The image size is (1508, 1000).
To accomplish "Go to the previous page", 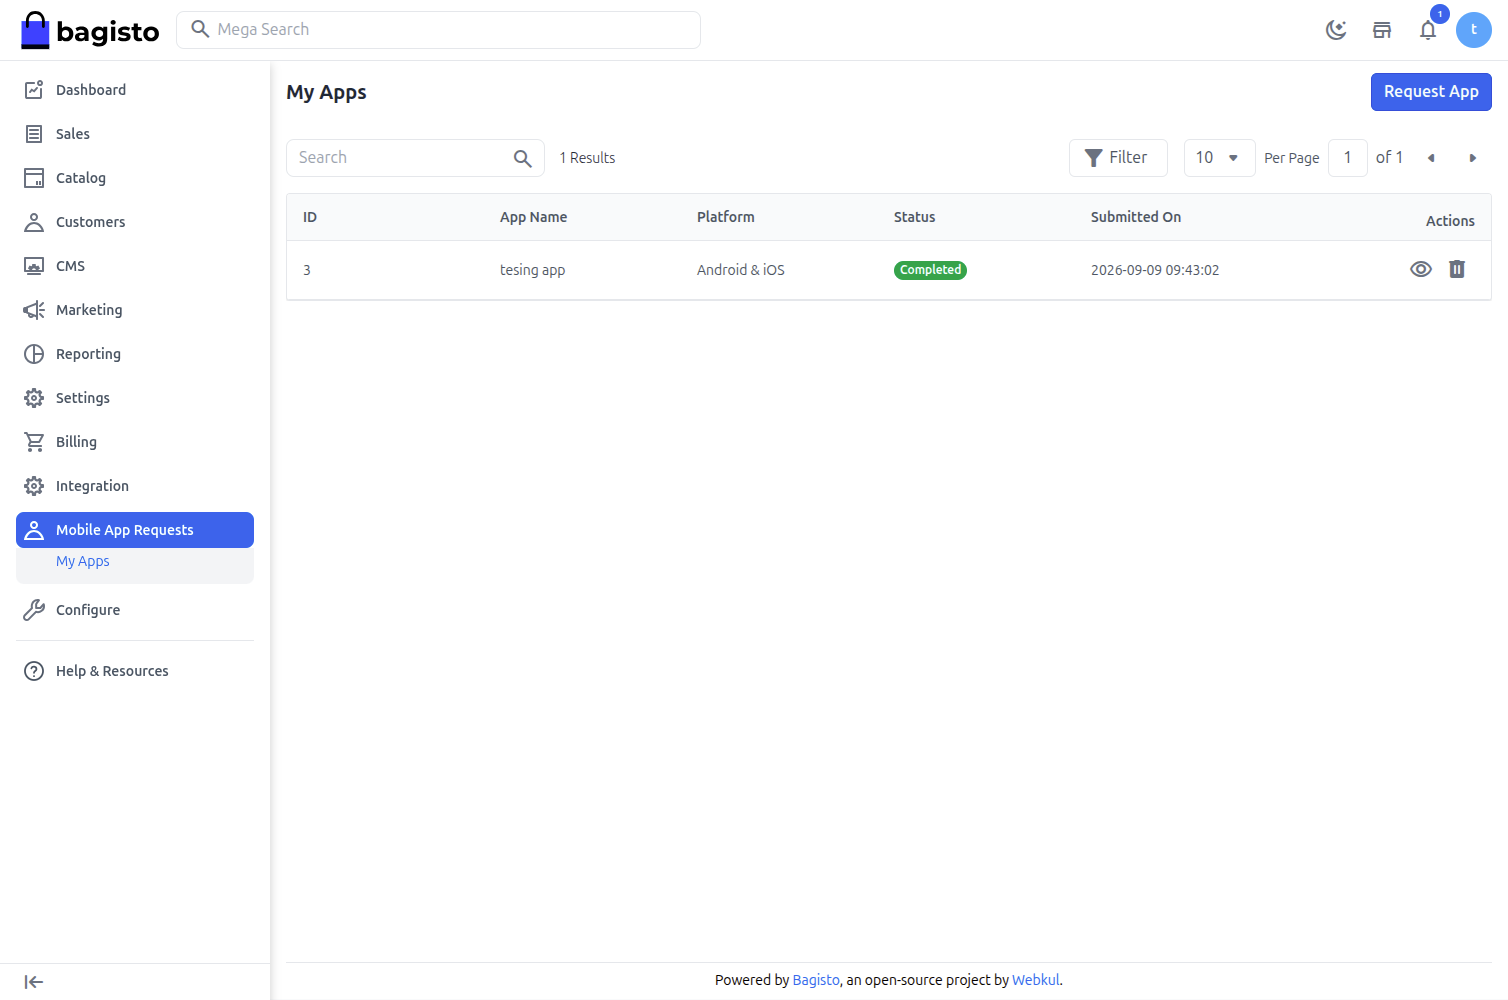I will 1431,158.
